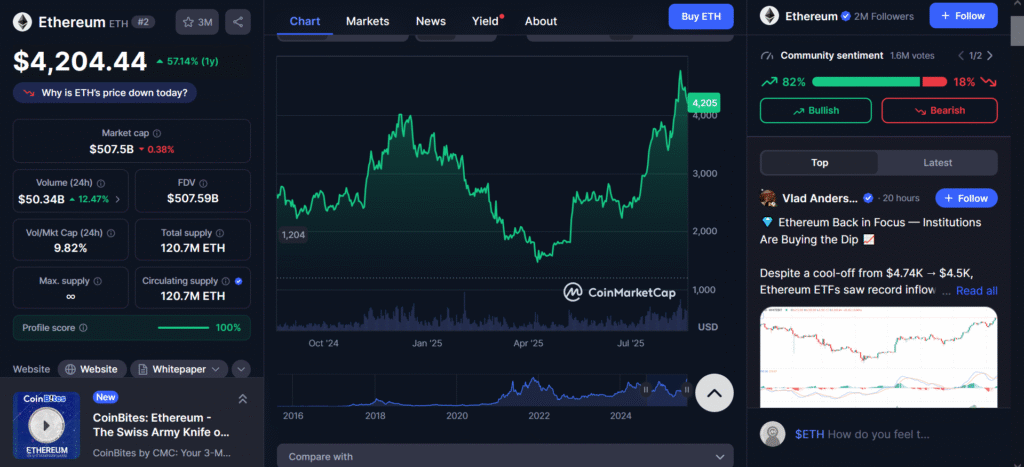The height and width of the screenshot is (467, 1024).
Task: Click the verified badge next to Vlad Anders...
Action: [868, 198]
